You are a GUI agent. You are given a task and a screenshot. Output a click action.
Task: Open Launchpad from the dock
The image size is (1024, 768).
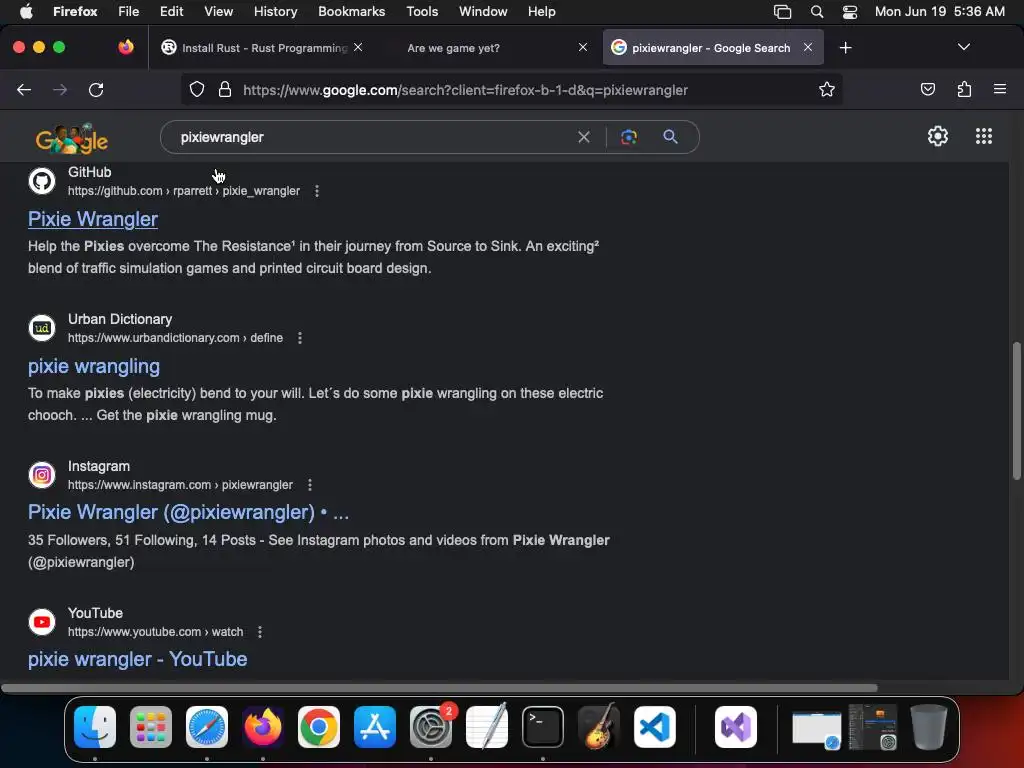click(151, 727)
